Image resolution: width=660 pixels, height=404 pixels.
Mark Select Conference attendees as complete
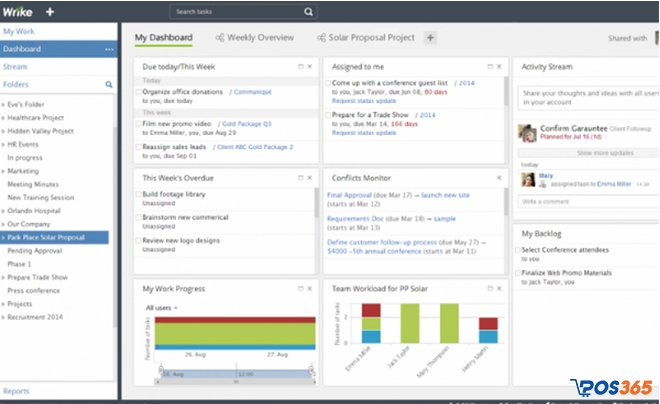click(518, 249)
